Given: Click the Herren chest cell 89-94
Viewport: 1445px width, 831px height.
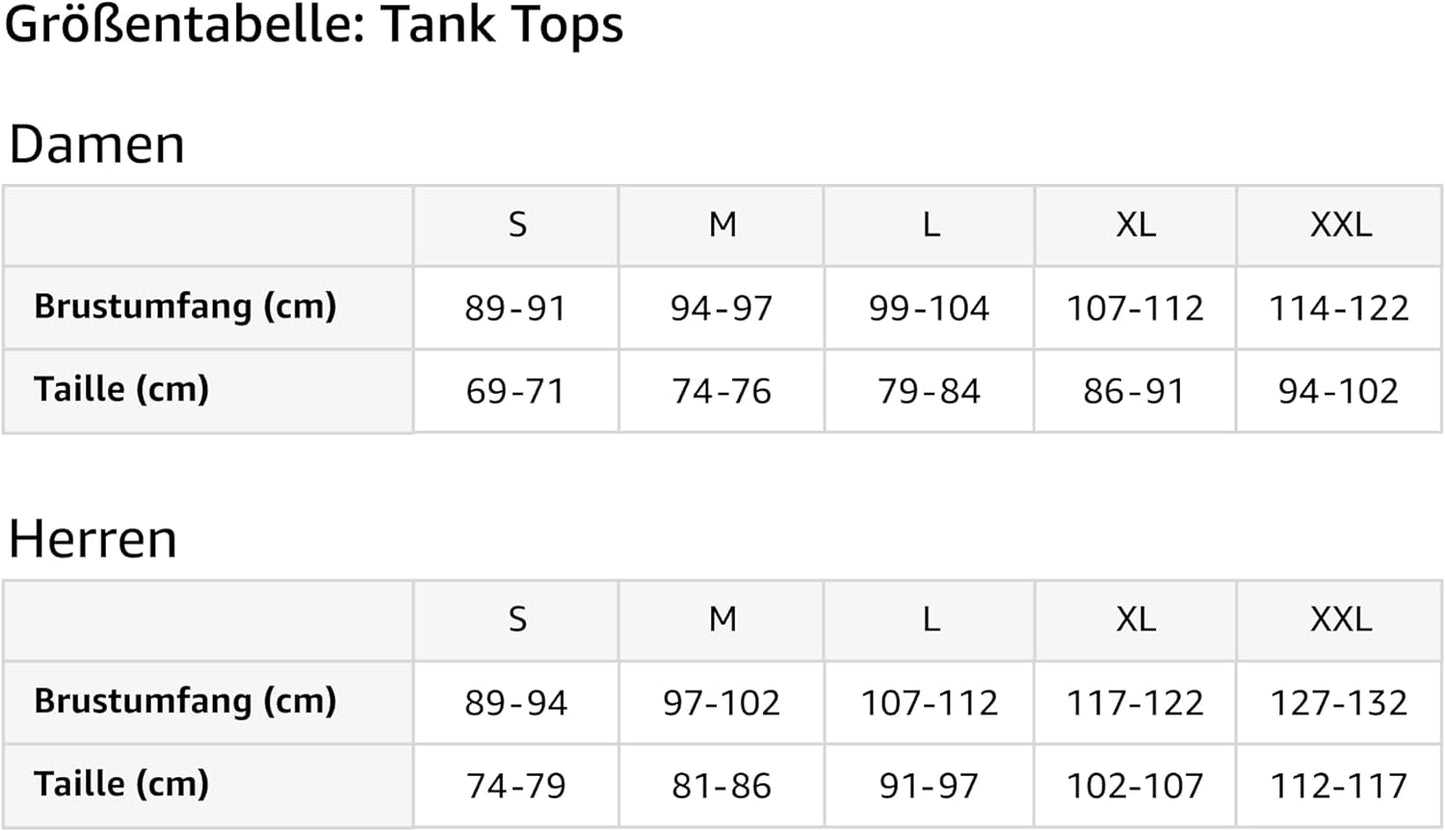Looking at the screenshot, I should pyautogui.click(x=516, y=703).
